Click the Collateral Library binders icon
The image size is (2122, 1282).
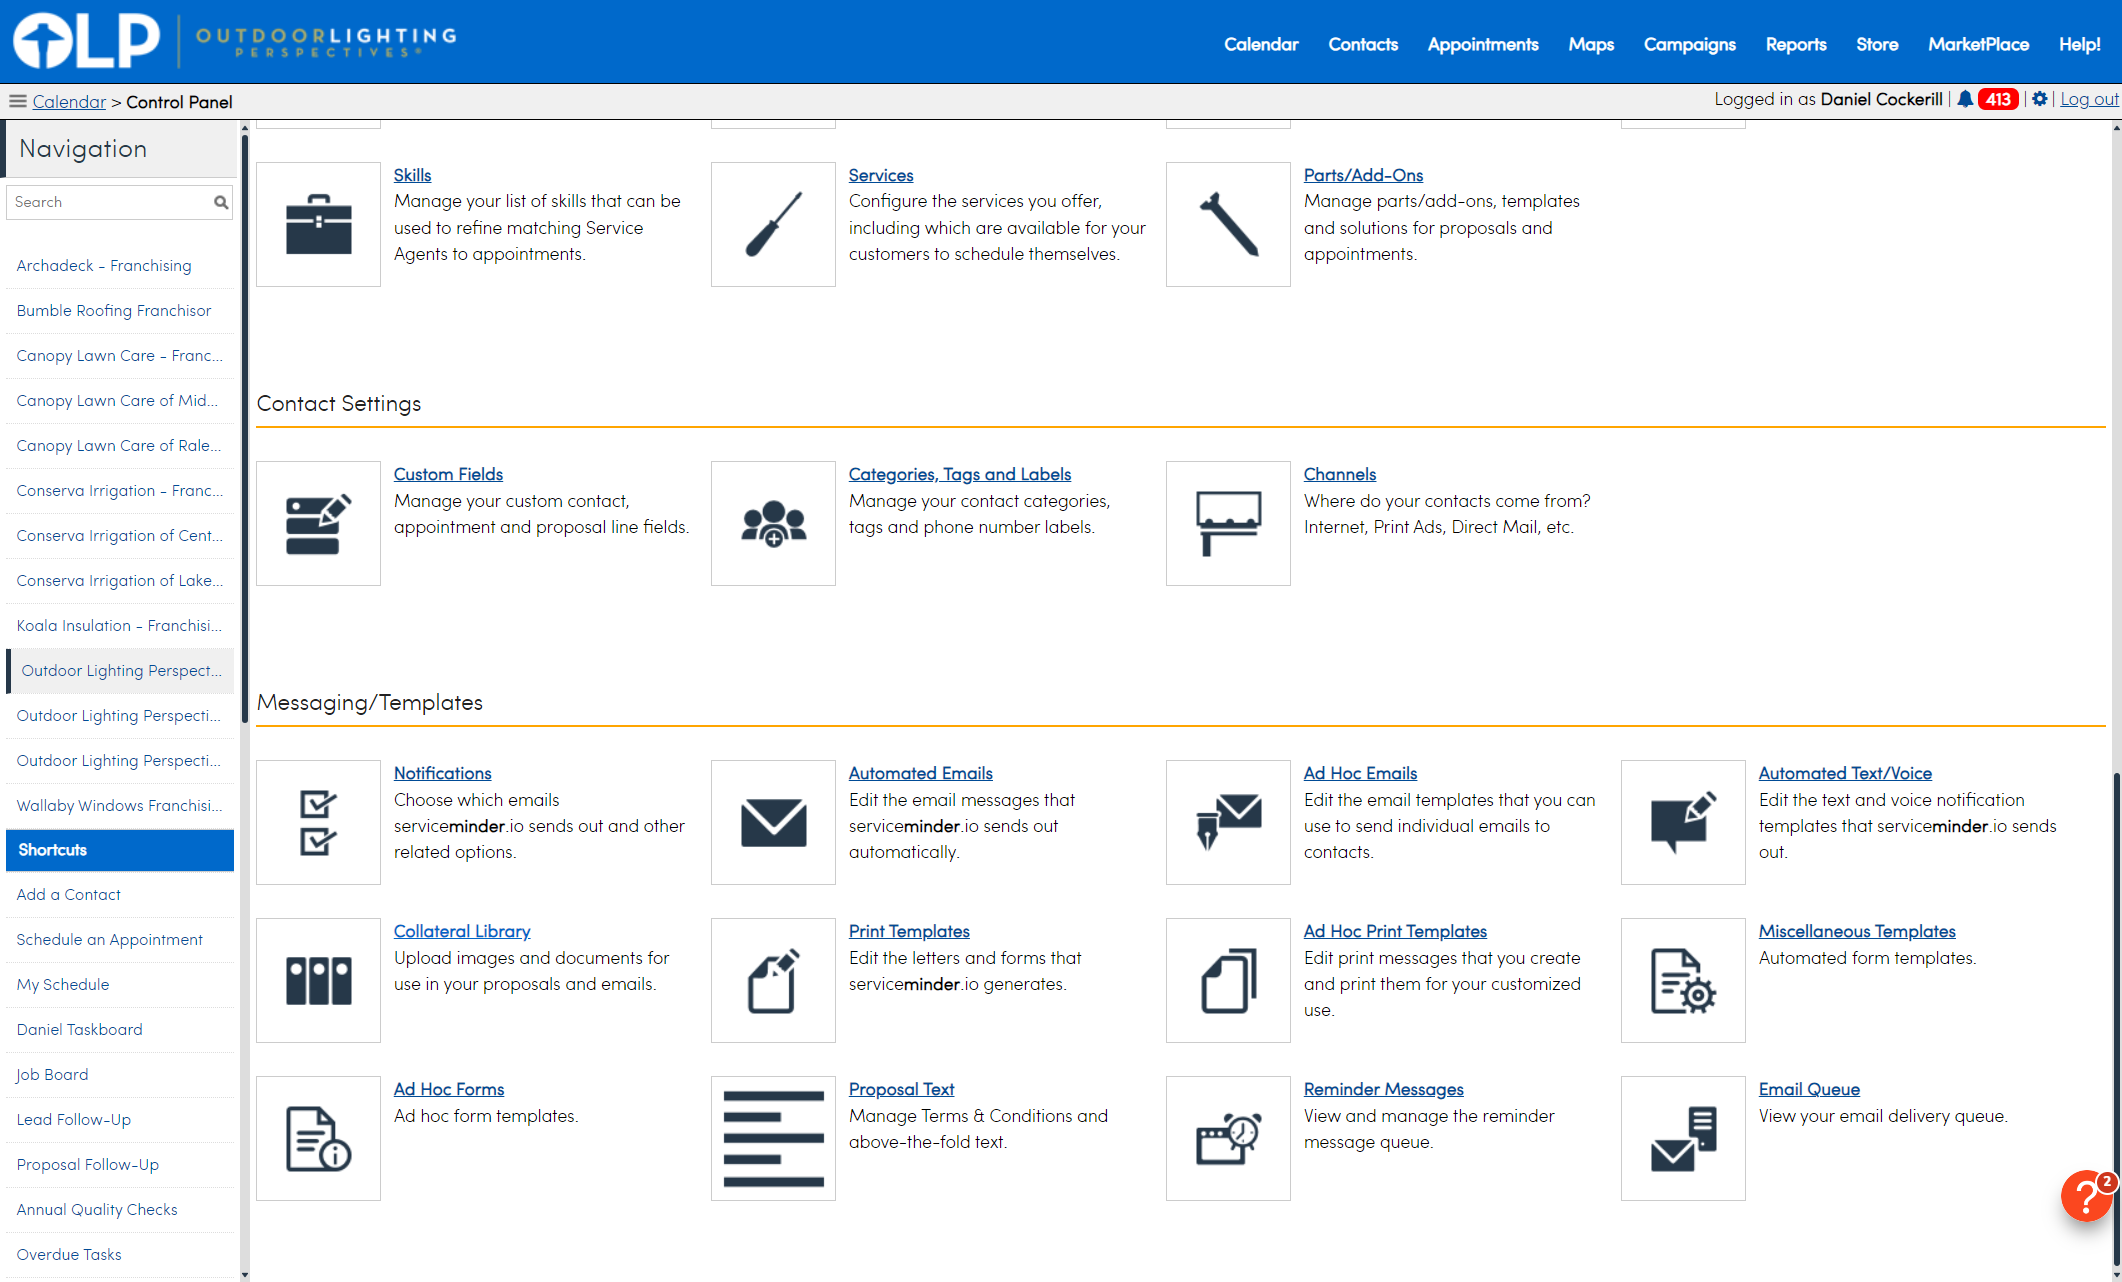(318, 980)
